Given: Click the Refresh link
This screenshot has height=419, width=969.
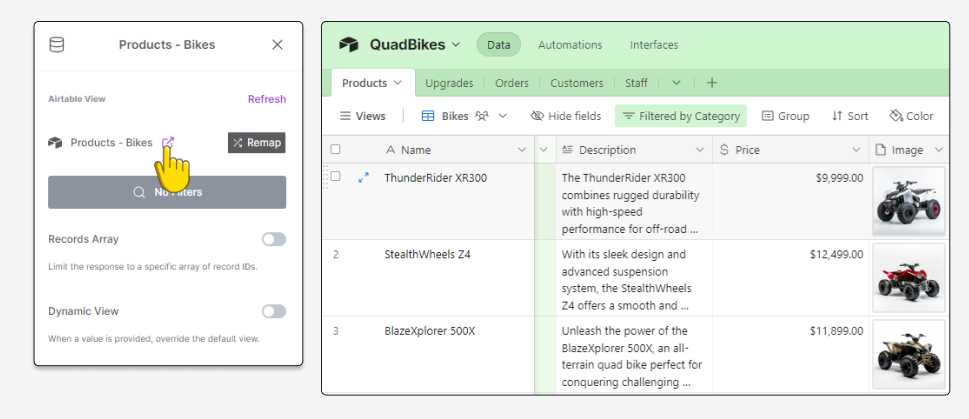Looking at the screenshot, I should point(267,99).
